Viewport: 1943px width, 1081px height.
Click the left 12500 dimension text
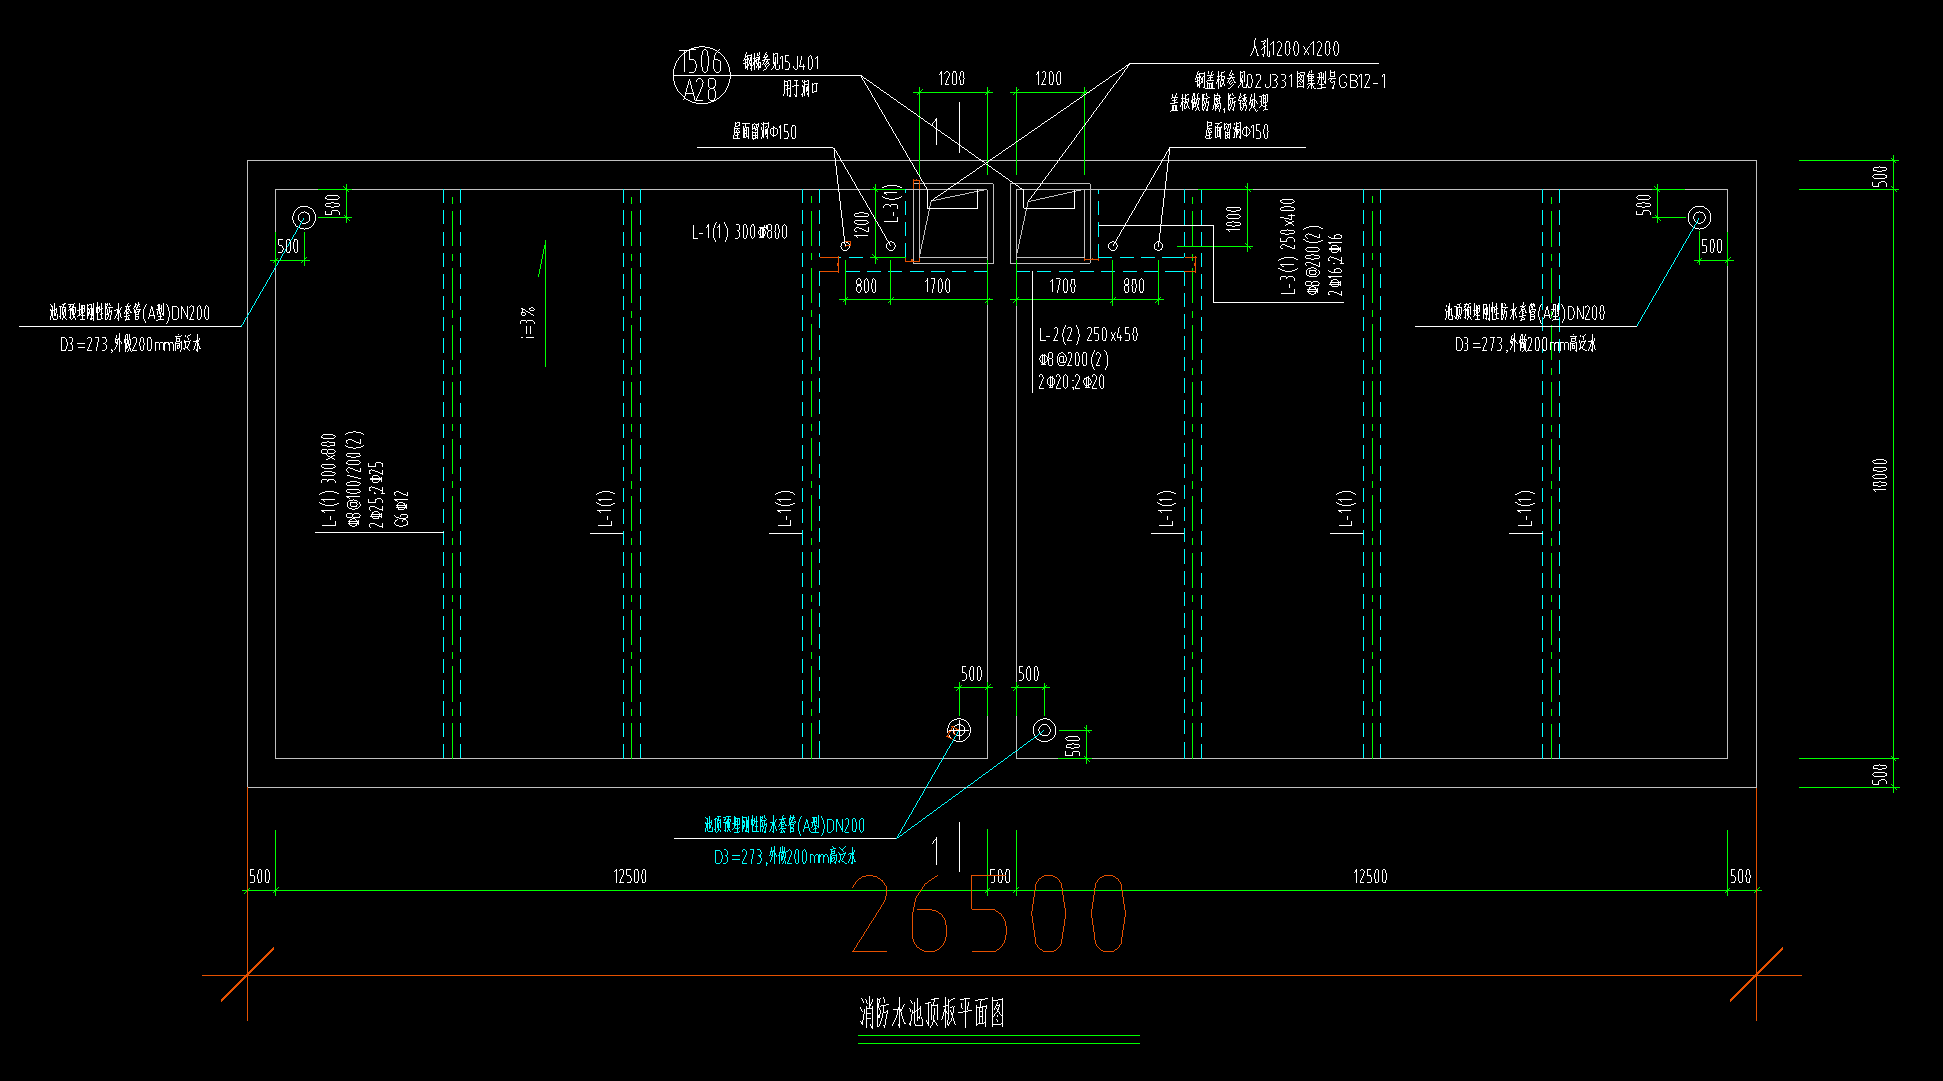coord(630,877)
